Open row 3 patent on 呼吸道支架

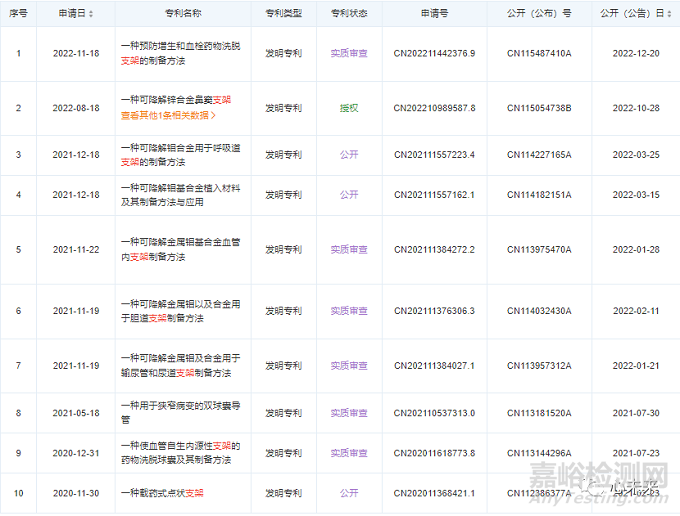pos(180,155)
